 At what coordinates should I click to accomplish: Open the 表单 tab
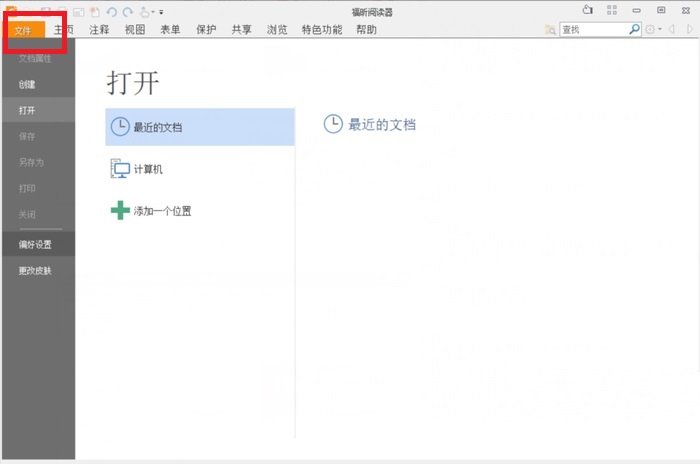tap(170, 30)
